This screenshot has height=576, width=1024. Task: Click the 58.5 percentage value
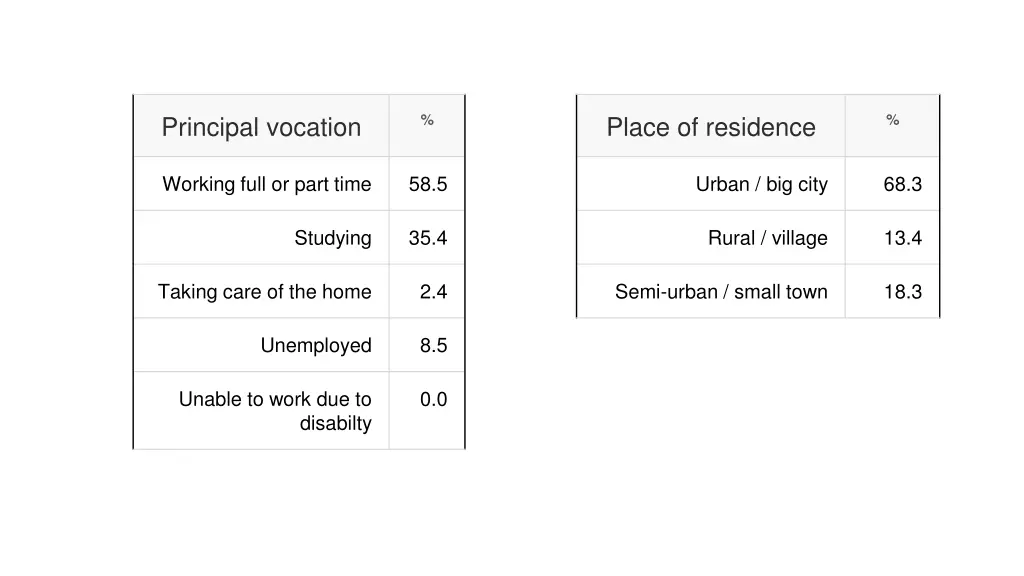click(x=428, y=184)
